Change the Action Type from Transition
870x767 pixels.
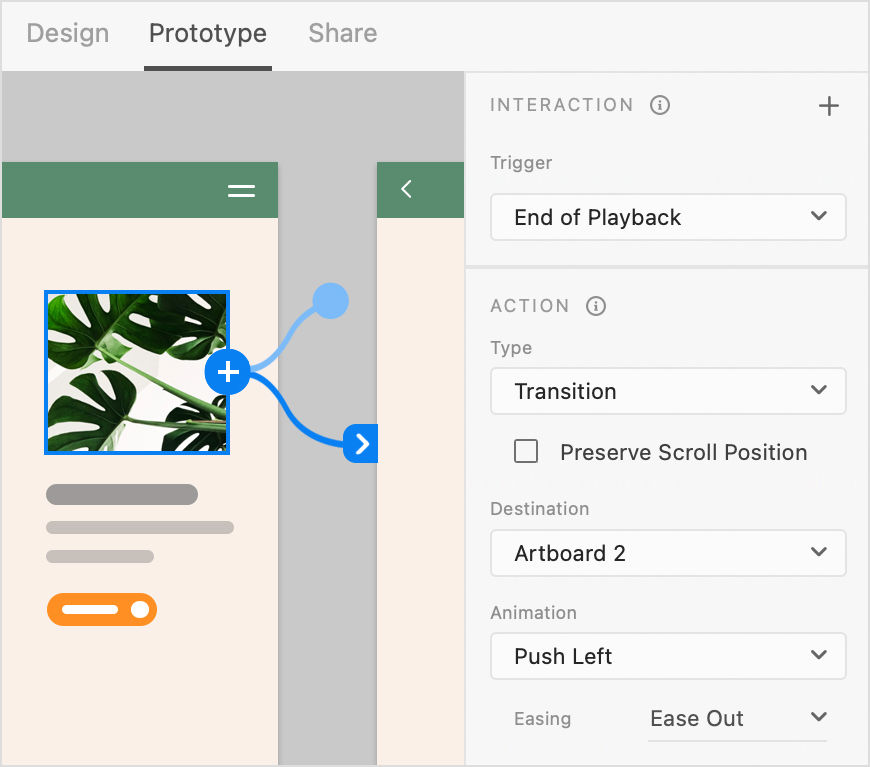tap(668, 391)
